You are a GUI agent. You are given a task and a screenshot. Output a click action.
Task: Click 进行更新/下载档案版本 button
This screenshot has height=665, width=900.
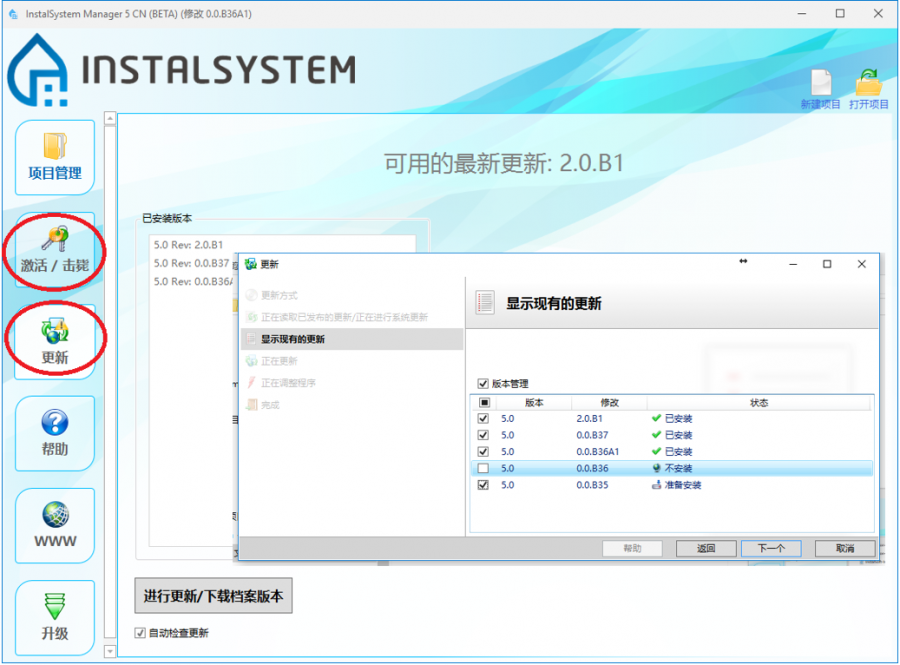coord(213,597)
